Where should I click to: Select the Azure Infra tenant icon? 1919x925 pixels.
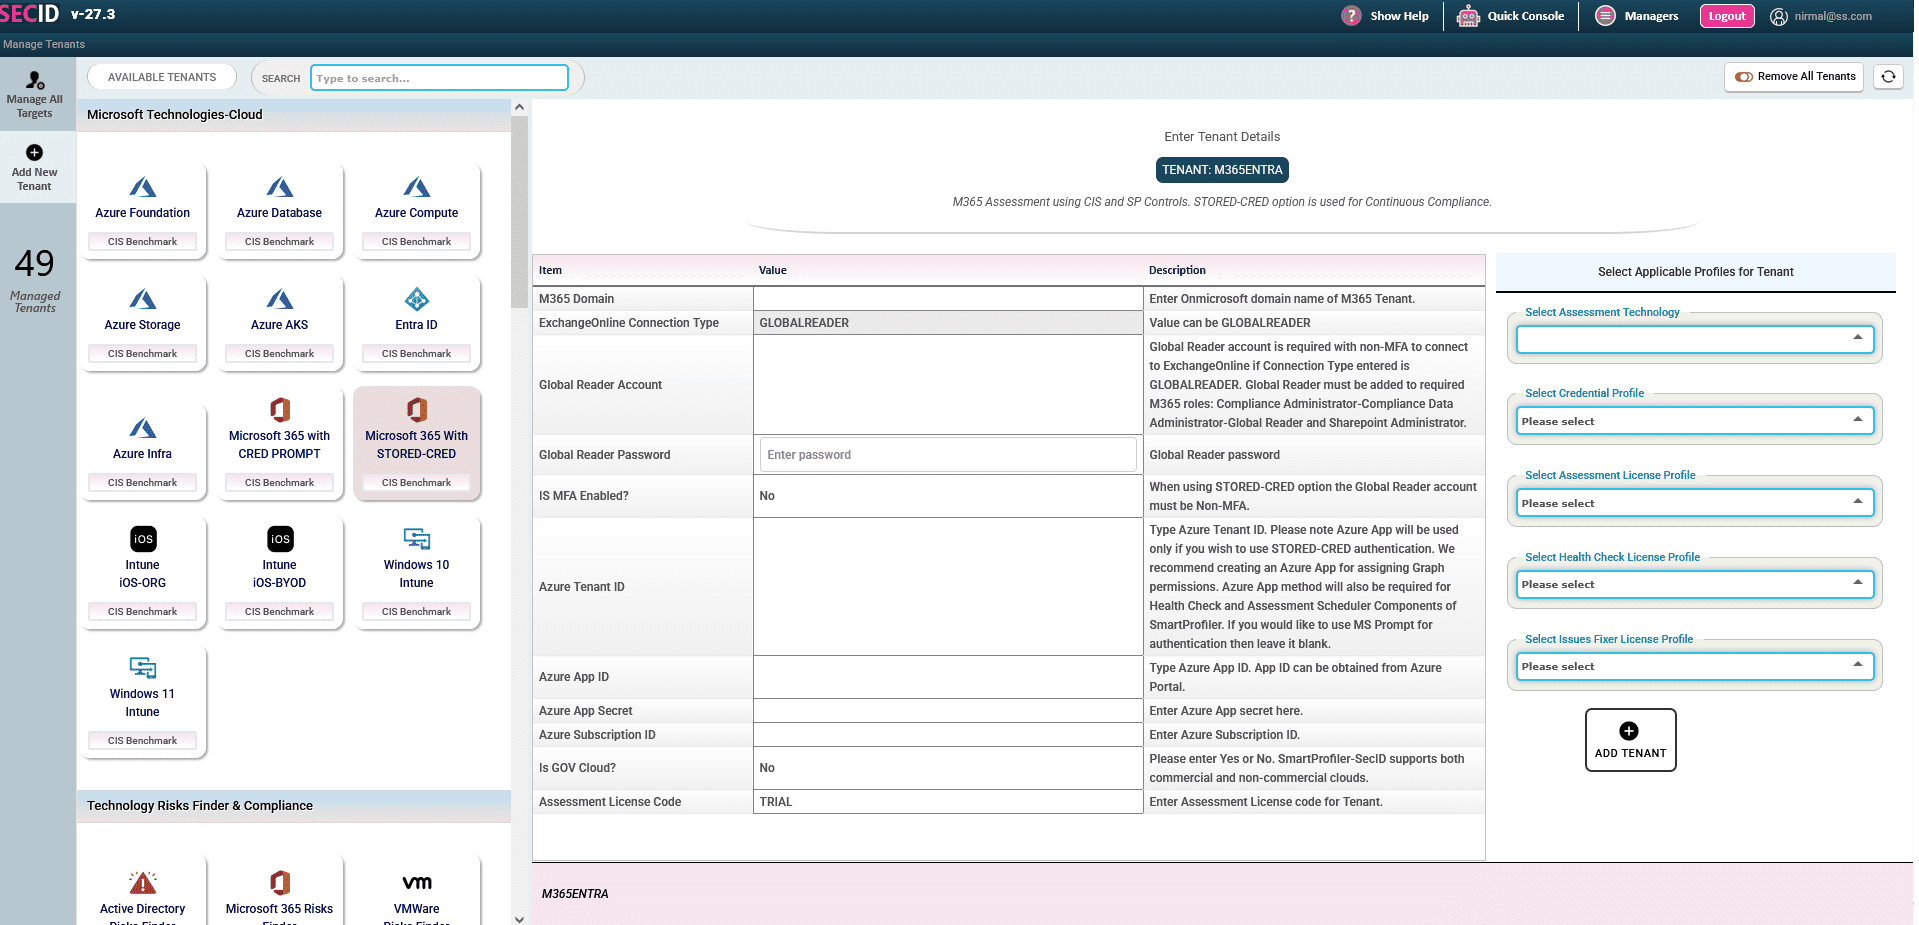click(143, 428)
